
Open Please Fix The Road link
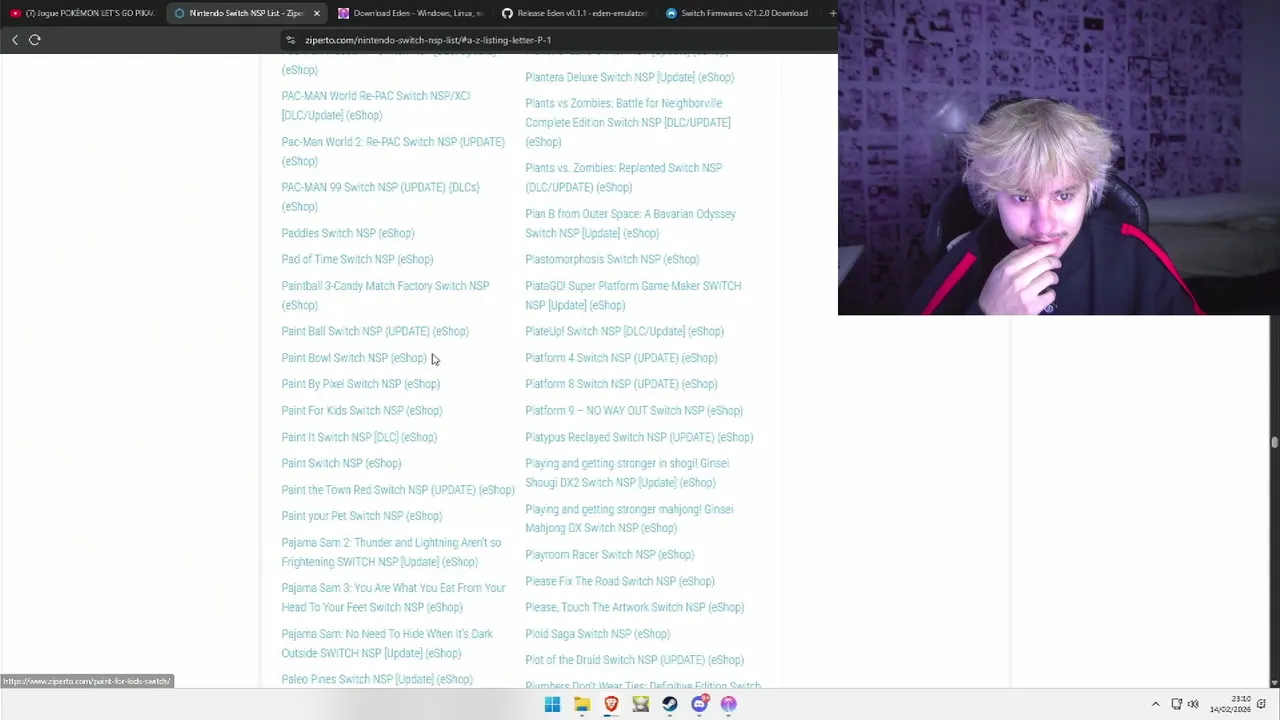[x=620, y=581]
